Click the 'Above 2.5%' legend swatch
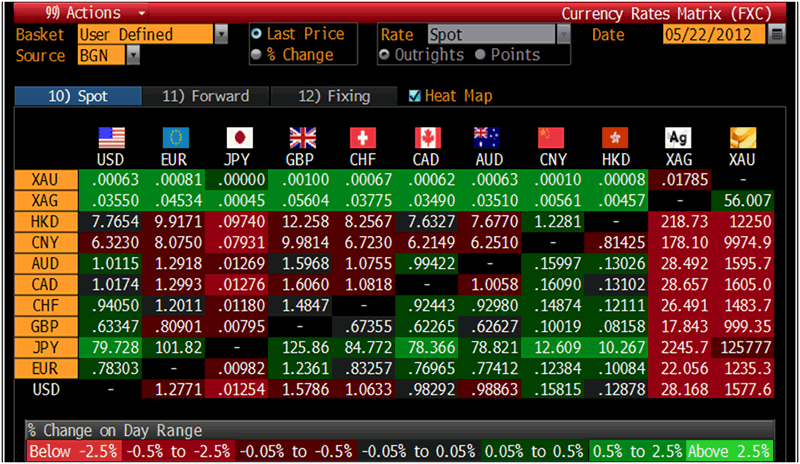The width and height of the screenshot is (800, 464). point(729,450)
